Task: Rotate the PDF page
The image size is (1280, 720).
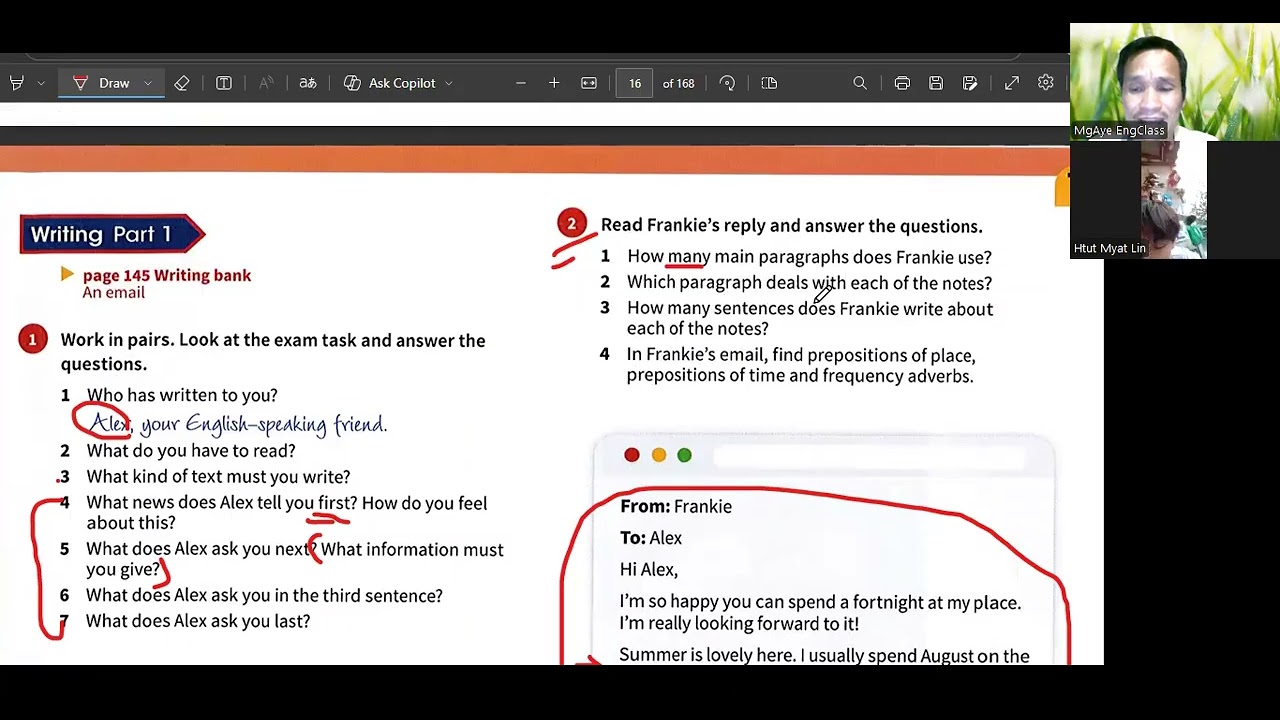Action: click(727, 83)
